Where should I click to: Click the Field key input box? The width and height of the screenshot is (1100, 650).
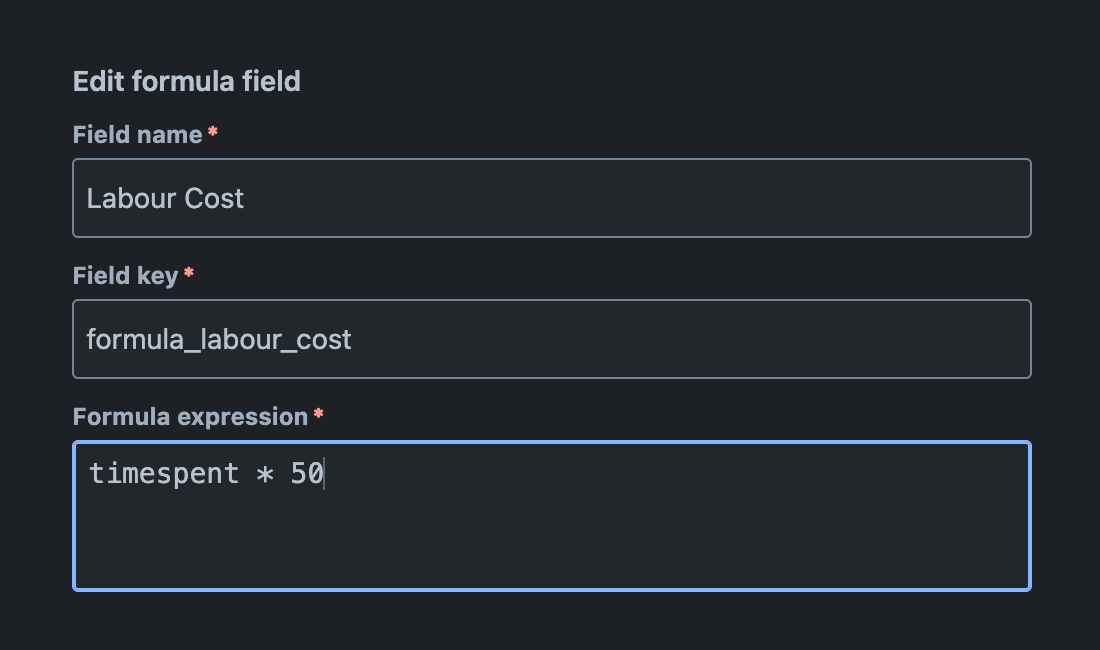tap(550, 338)
